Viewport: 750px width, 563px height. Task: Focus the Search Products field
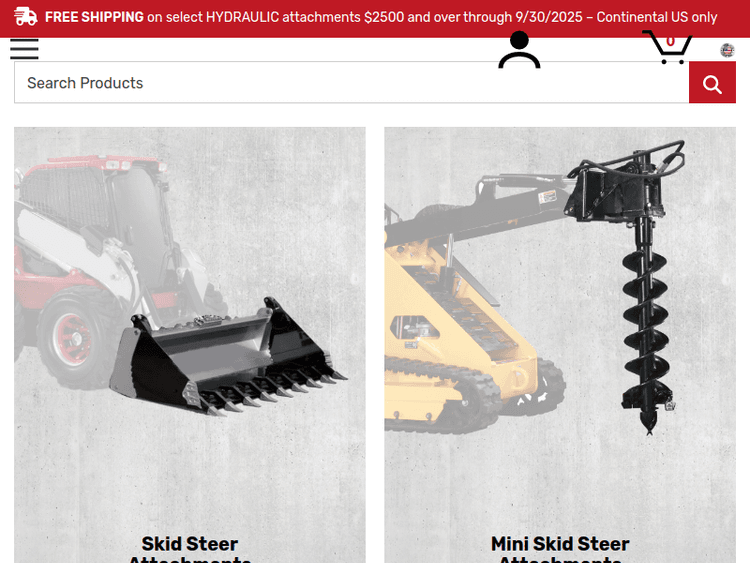352,82
